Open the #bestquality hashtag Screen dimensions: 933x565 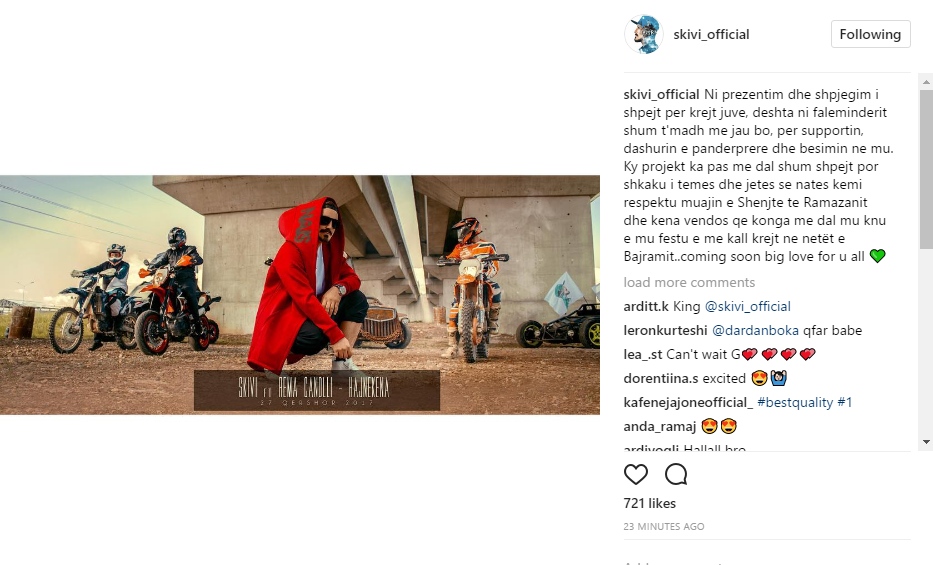click(795, 403)
